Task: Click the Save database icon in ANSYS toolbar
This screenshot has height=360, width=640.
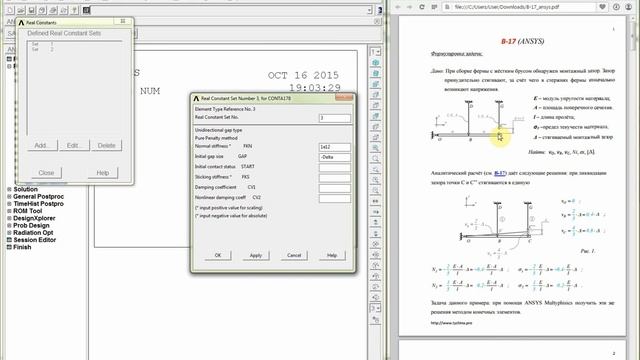Action: point(31,10)
